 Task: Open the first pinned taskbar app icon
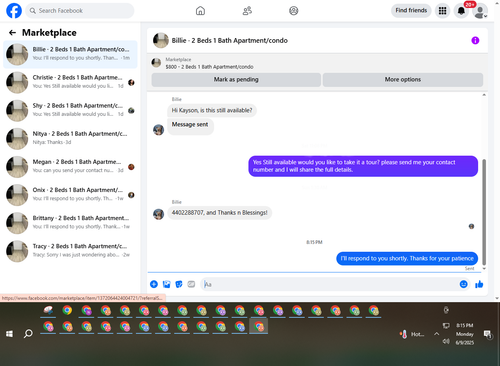pyautogui.click(x=49, y=311)
